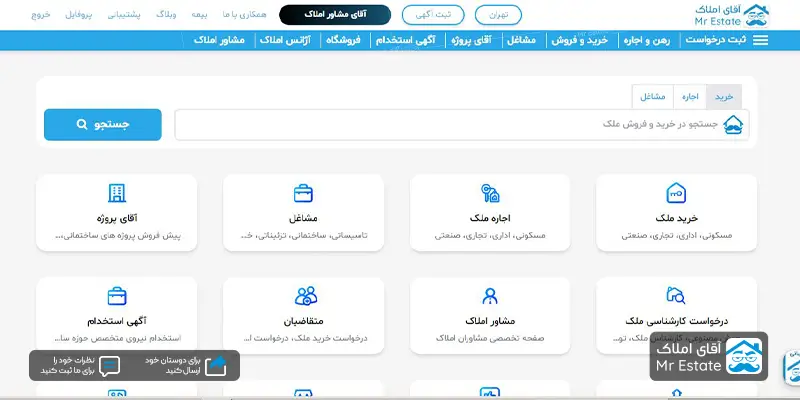Click the متقاضیان people group icon

coord(306,296)
